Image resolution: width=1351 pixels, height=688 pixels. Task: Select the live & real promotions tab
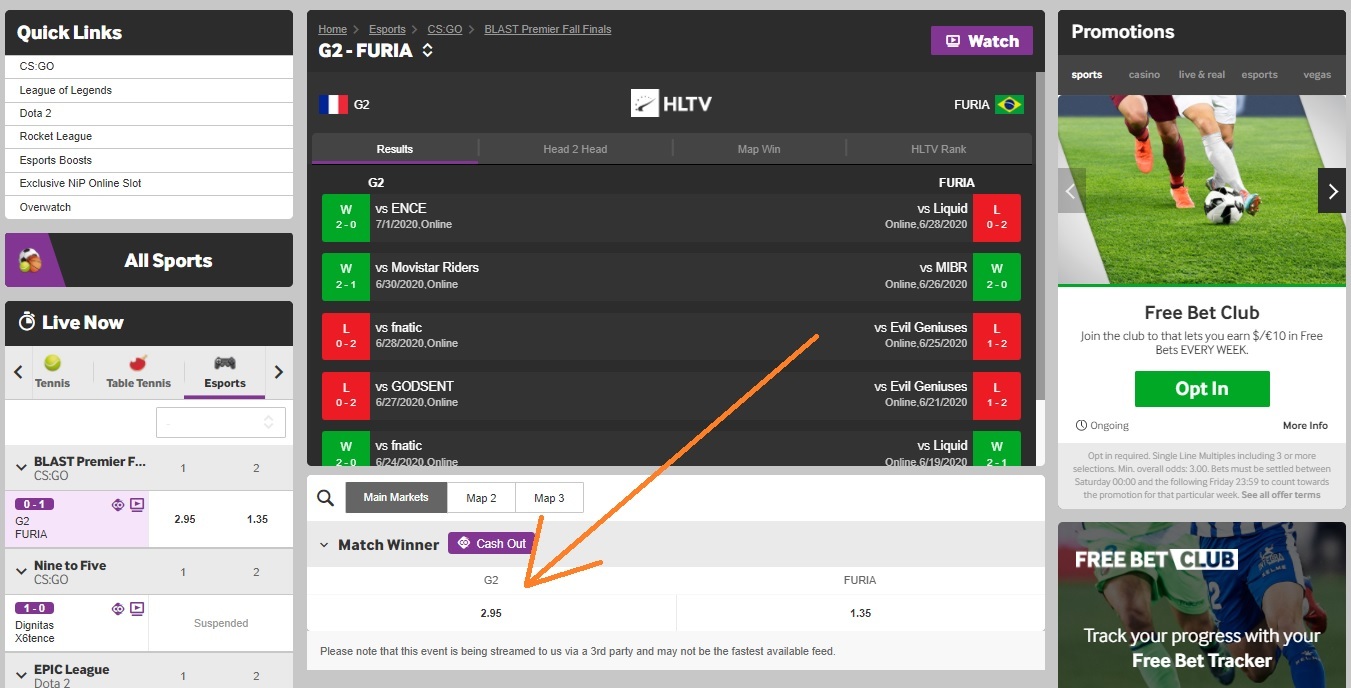tap(1202, 74)
